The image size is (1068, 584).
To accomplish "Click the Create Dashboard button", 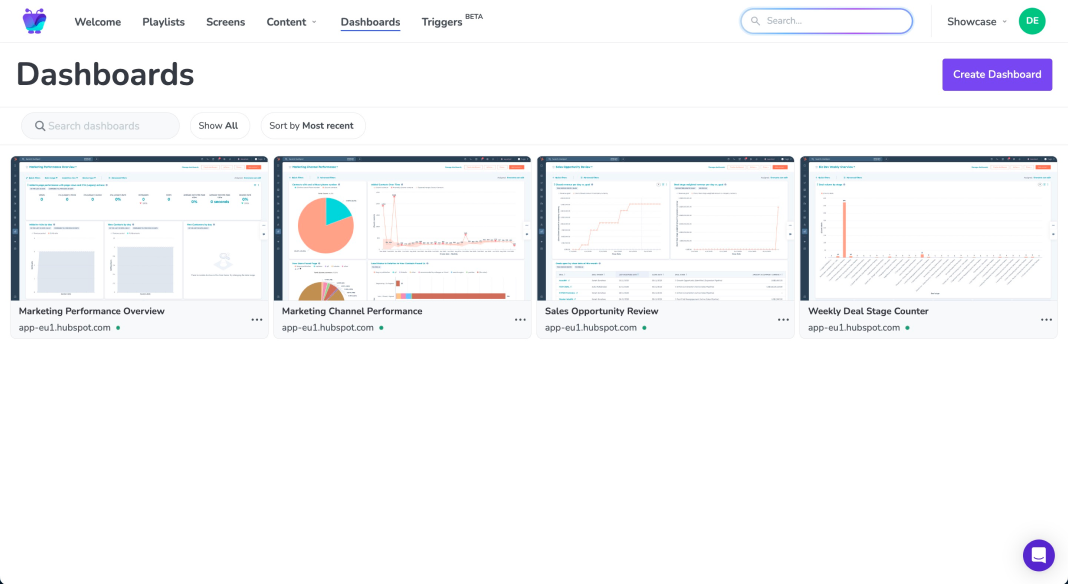I will click(x=997, y=74).
